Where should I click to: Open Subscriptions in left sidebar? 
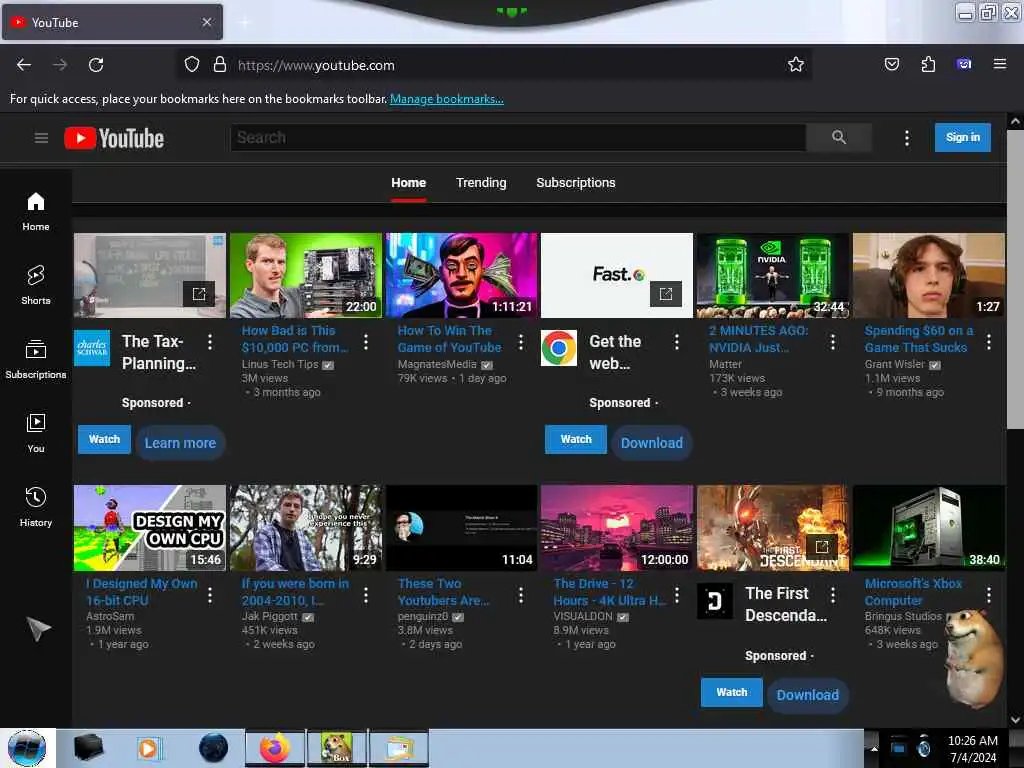point(36,359)
